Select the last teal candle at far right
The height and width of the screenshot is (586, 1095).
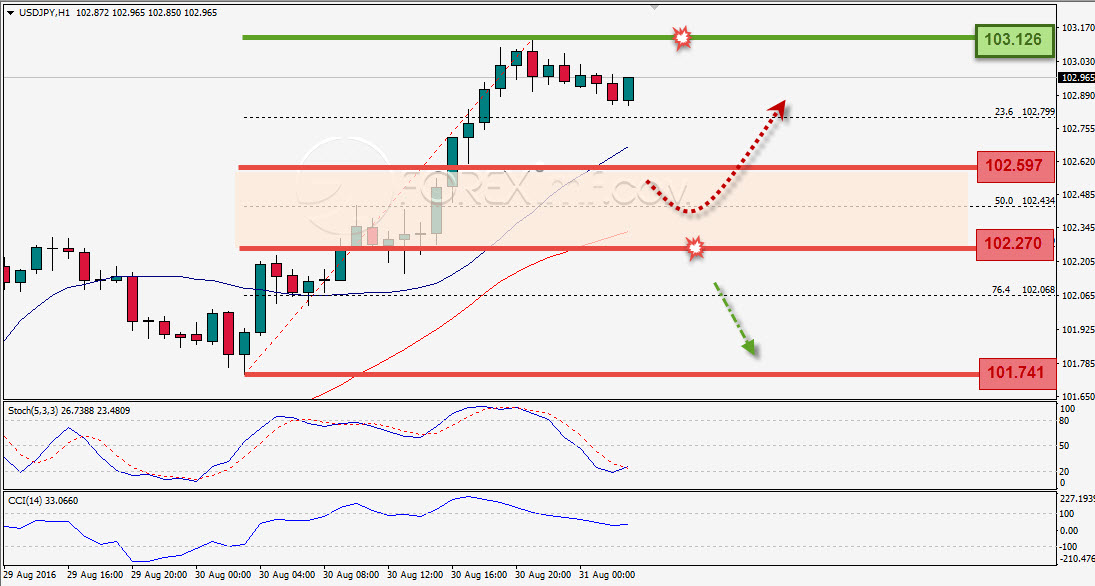629,89
